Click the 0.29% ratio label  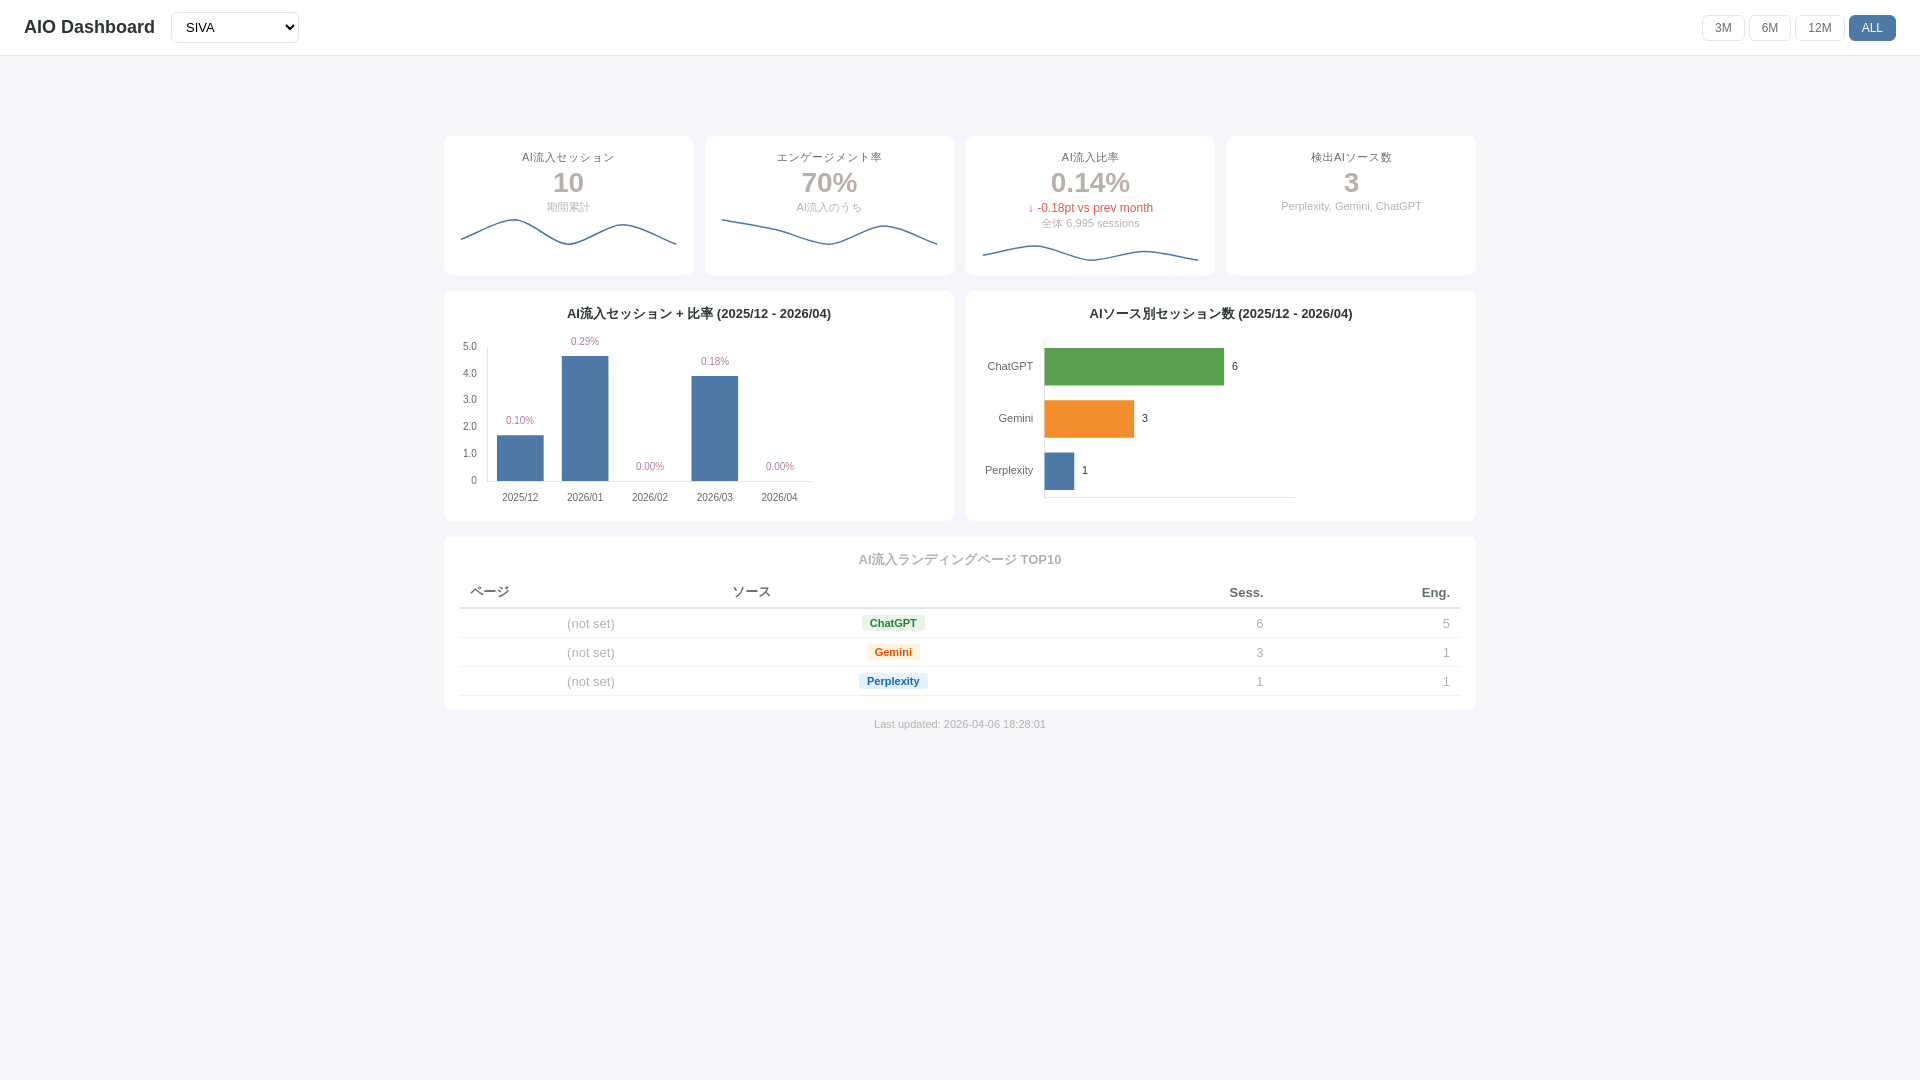(585, 342)
